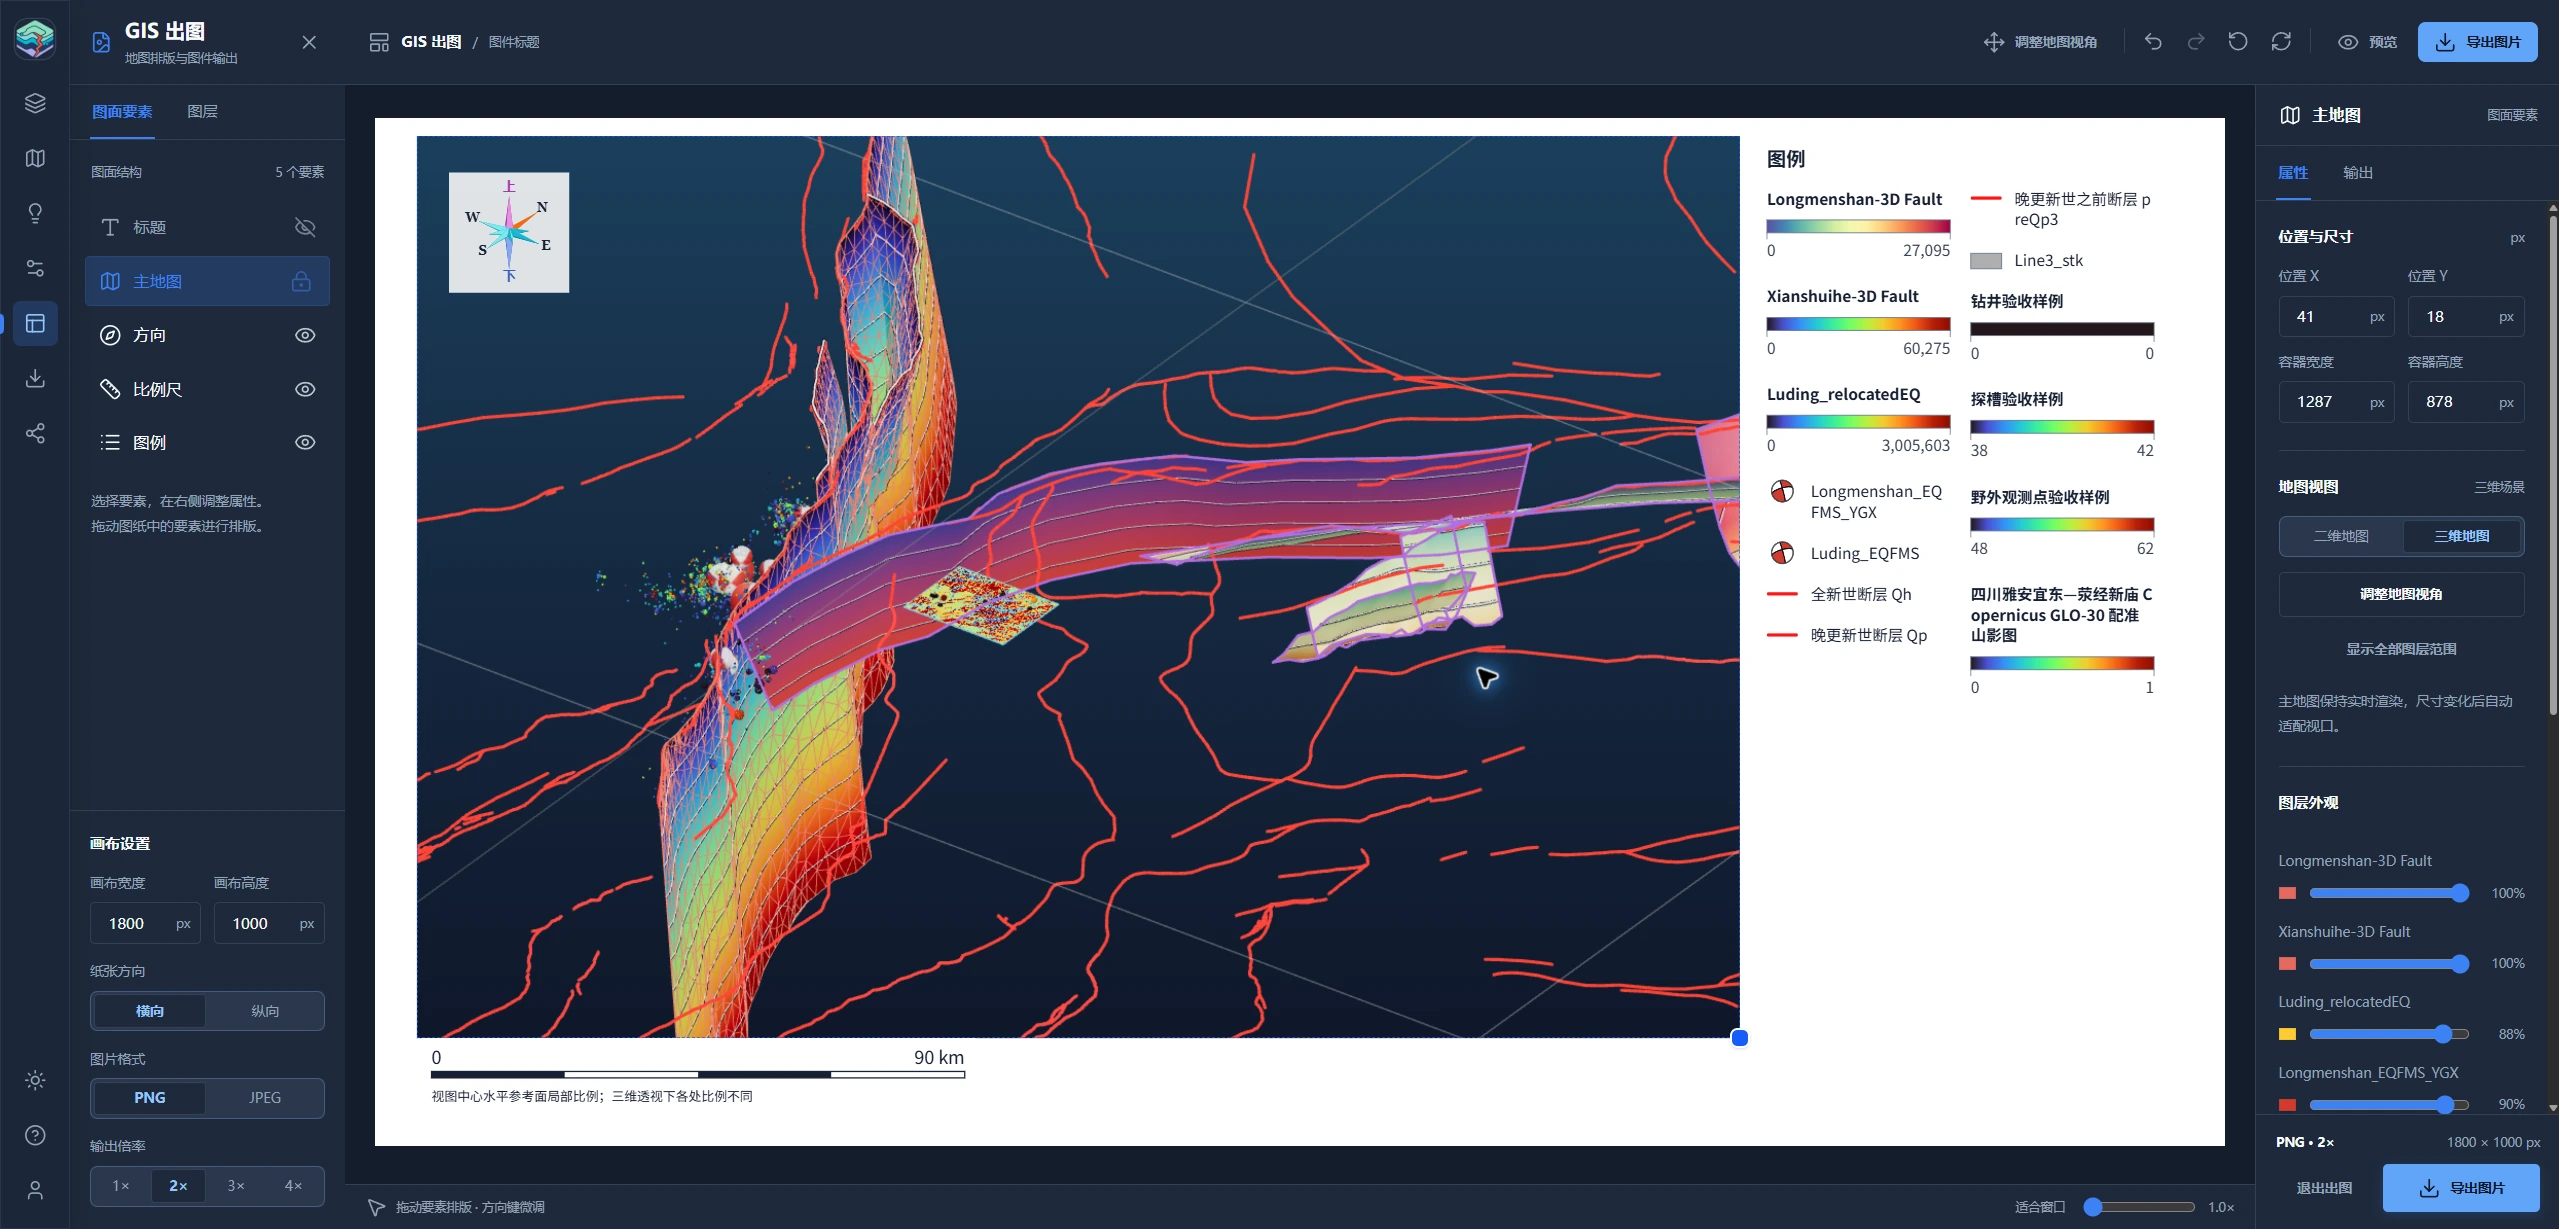The width and height of the screenshot is (2559, 1229).
Task: Open the share sidebar icon
Action: click(x=35, y=433)
